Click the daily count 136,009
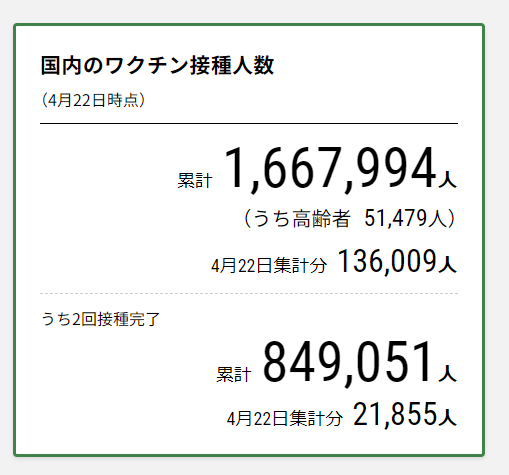The height and width of the screenshot is (475, 509). [387, 262]
